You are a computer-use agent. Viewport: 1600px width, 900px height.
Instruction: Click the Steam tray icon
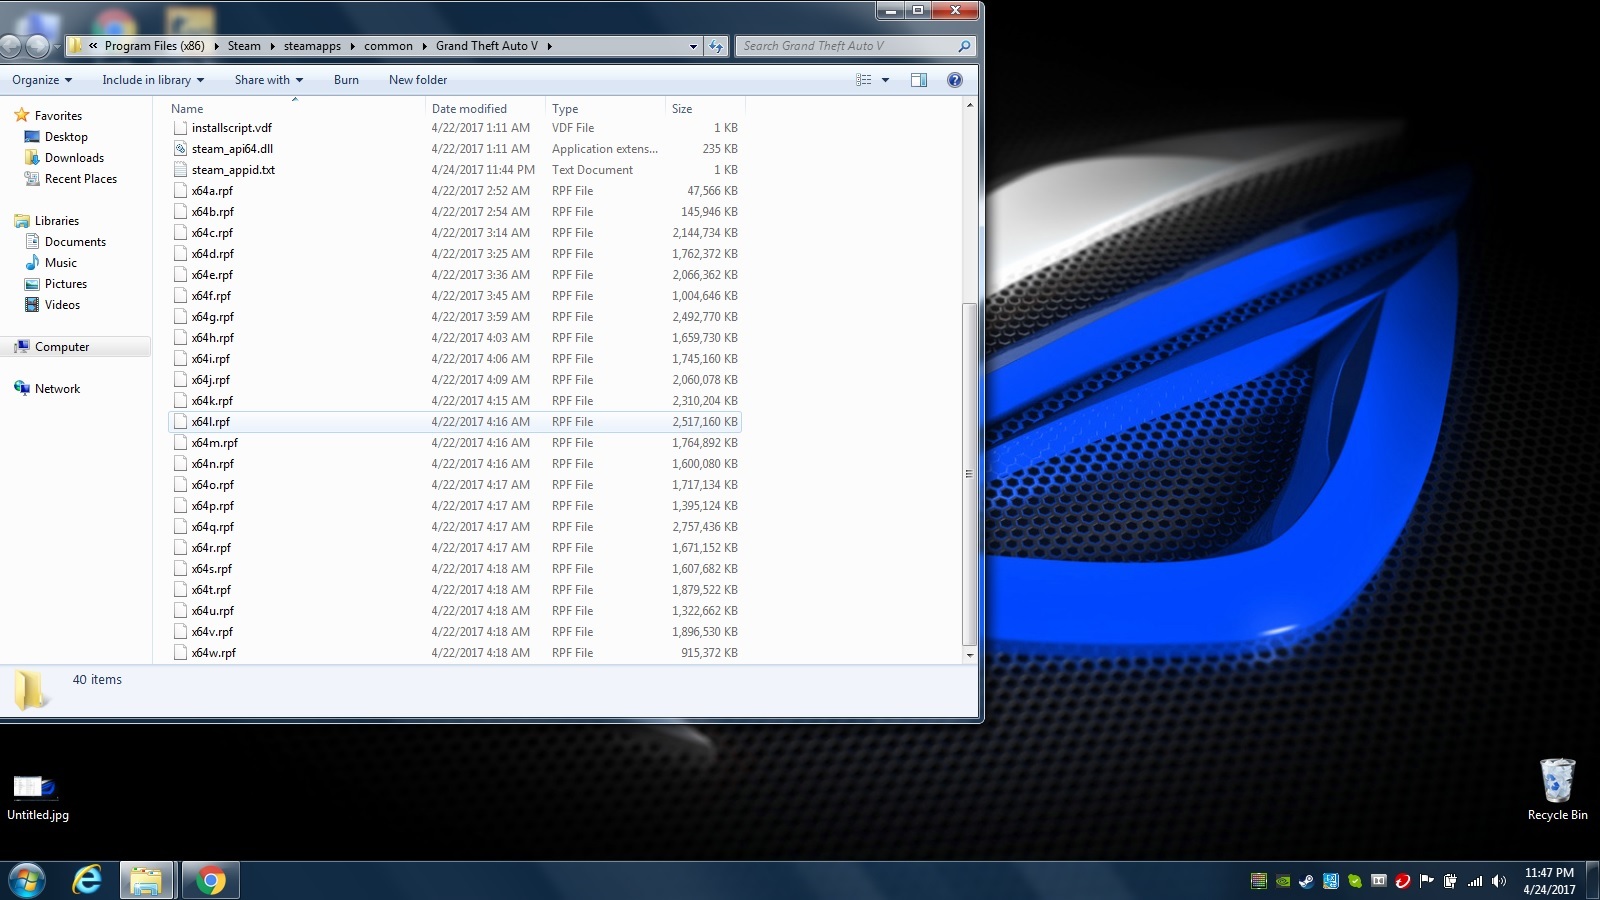point(1306,881)
